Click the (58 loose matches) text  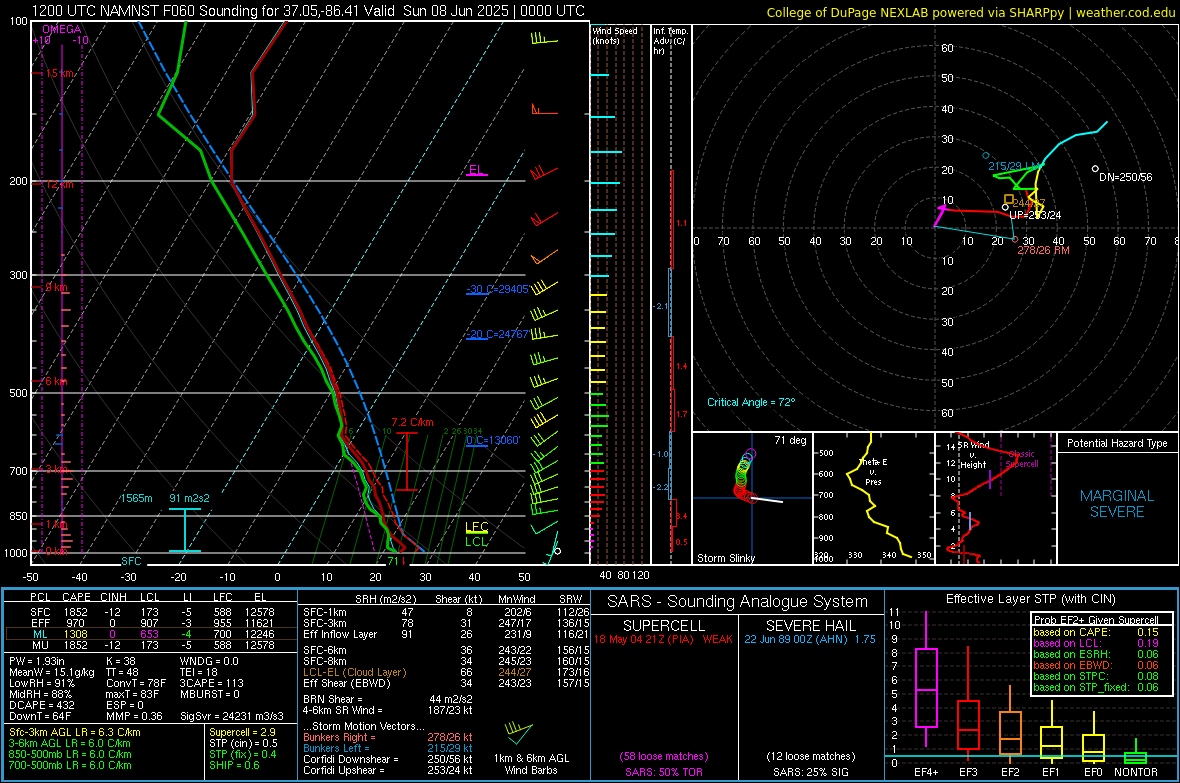(664, 756)
